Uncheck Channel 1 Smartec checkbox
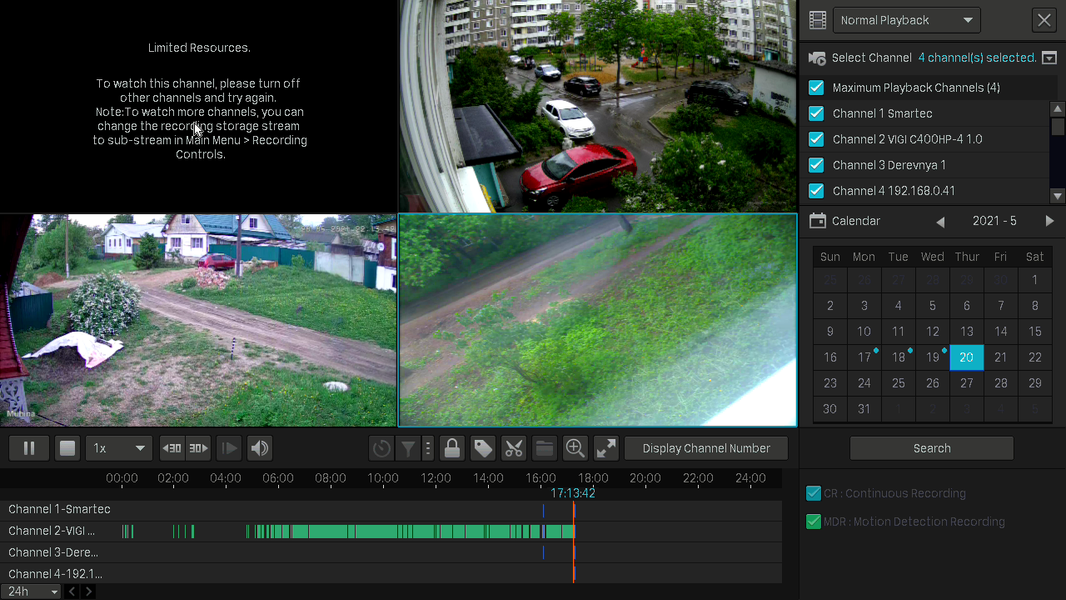The height and width of the screenshot is (600, 1066). tap(816, 113)
